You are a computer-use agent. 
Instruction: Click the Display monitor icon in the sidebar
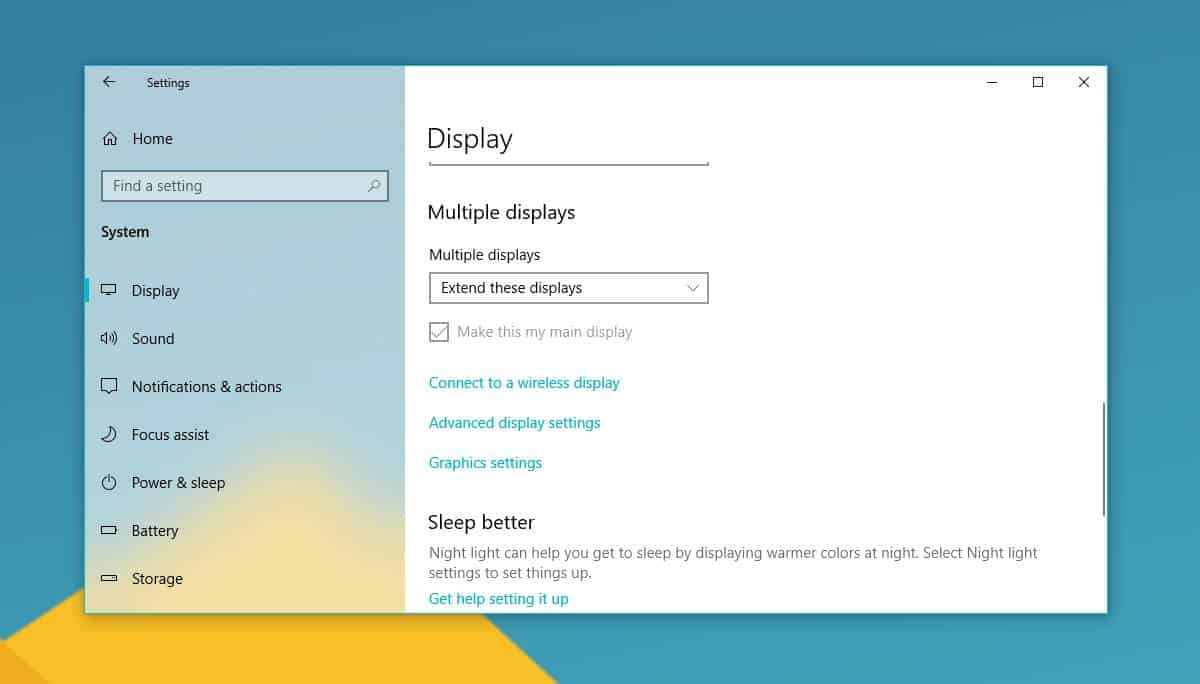pyautogui.click(x=109, y=290)
